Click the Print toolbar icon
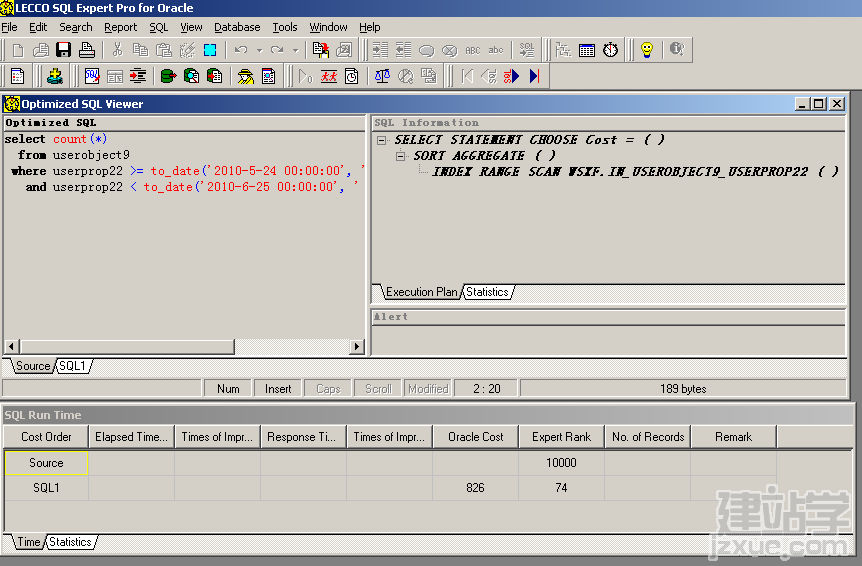The height and width of the screenshot is (566, 862). pyautogui.click(x=87, y=51)
